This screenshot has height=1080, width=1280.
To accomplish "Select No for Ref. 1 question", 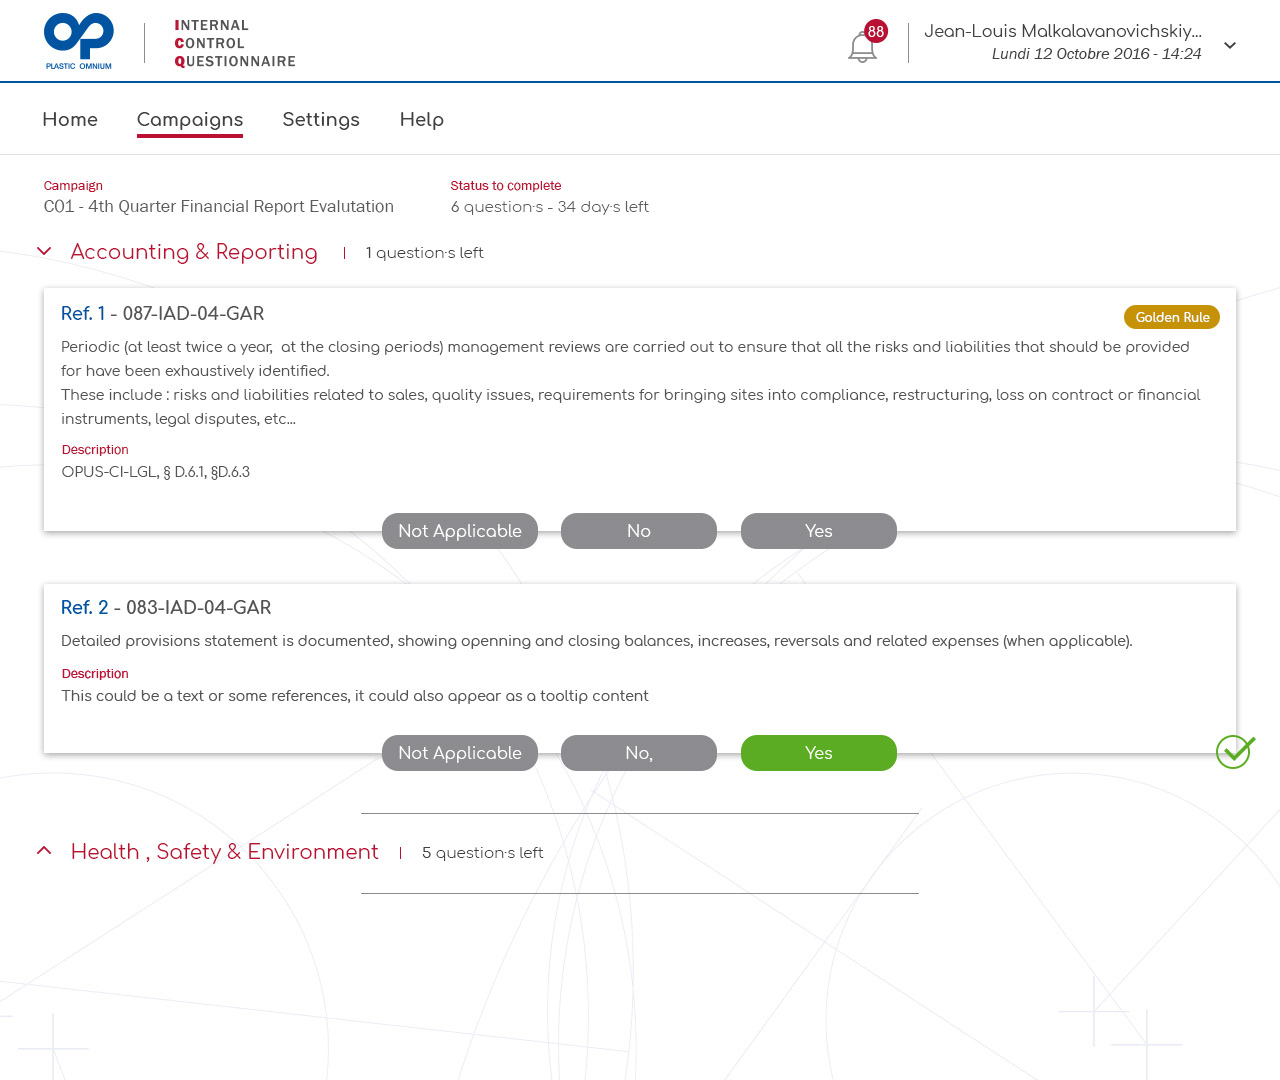I will [x=638, y=531].
